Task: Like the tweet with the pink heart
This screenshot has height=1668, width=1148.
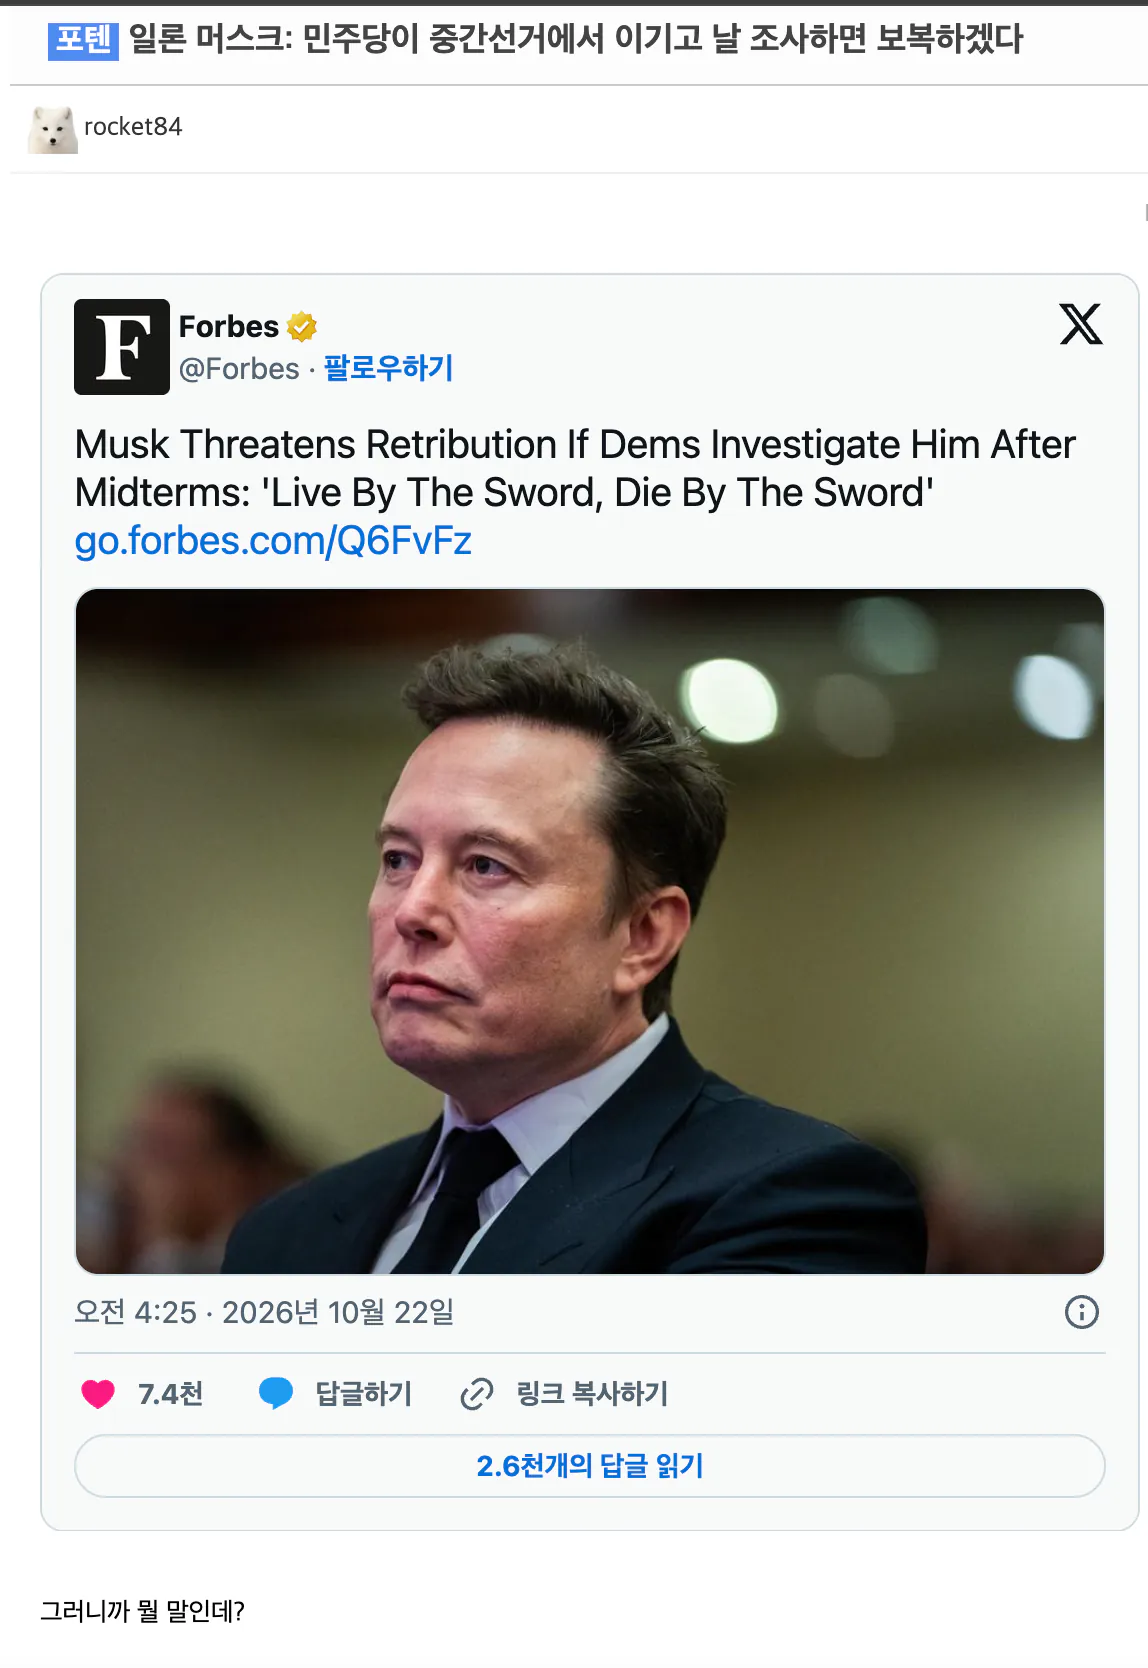Action: coord(98,1393)
